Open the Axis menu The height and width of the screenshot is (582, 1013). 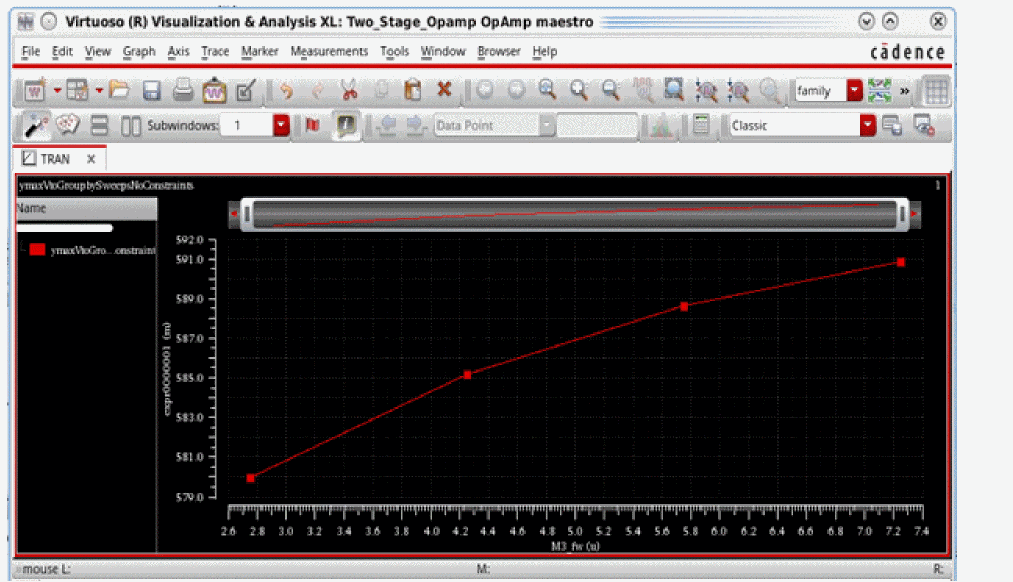pyautogui.click(x=178, y=51)
